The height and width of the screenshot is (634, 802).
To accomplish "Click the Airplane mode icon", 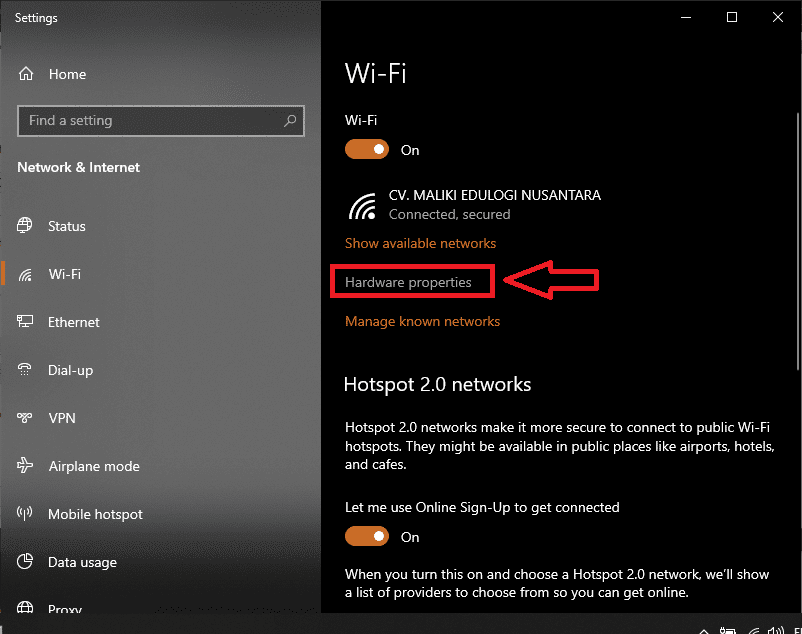I will click(26, 466).
